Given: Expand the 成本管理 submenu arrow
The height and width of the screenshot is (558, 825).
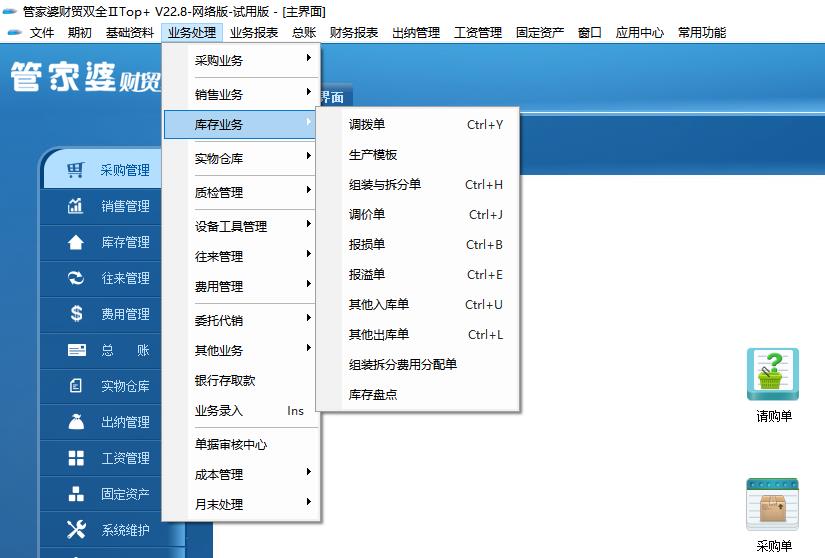Looking at the screenshot, I should click(309, 472).
